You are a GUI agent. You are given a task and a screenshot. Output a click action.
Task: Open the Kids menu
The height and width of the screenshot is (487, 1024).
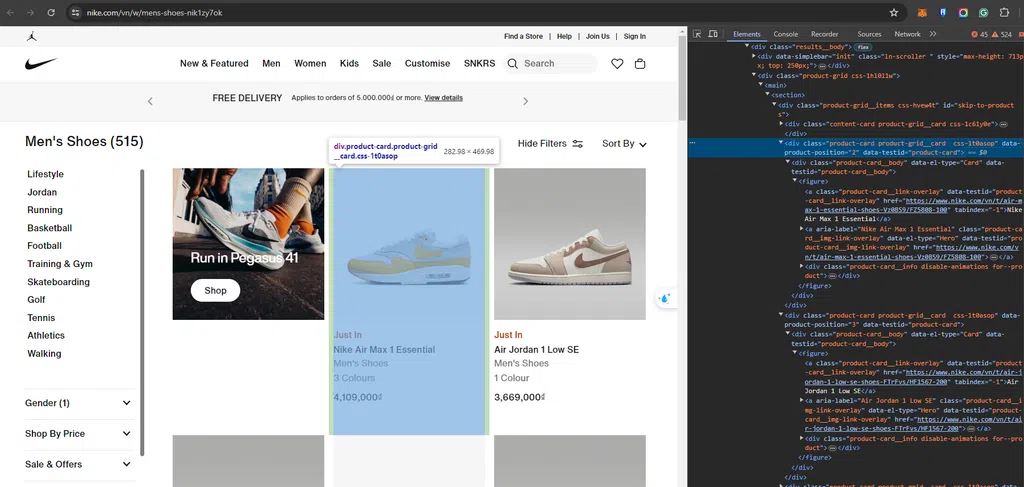[x=349, y=63]
